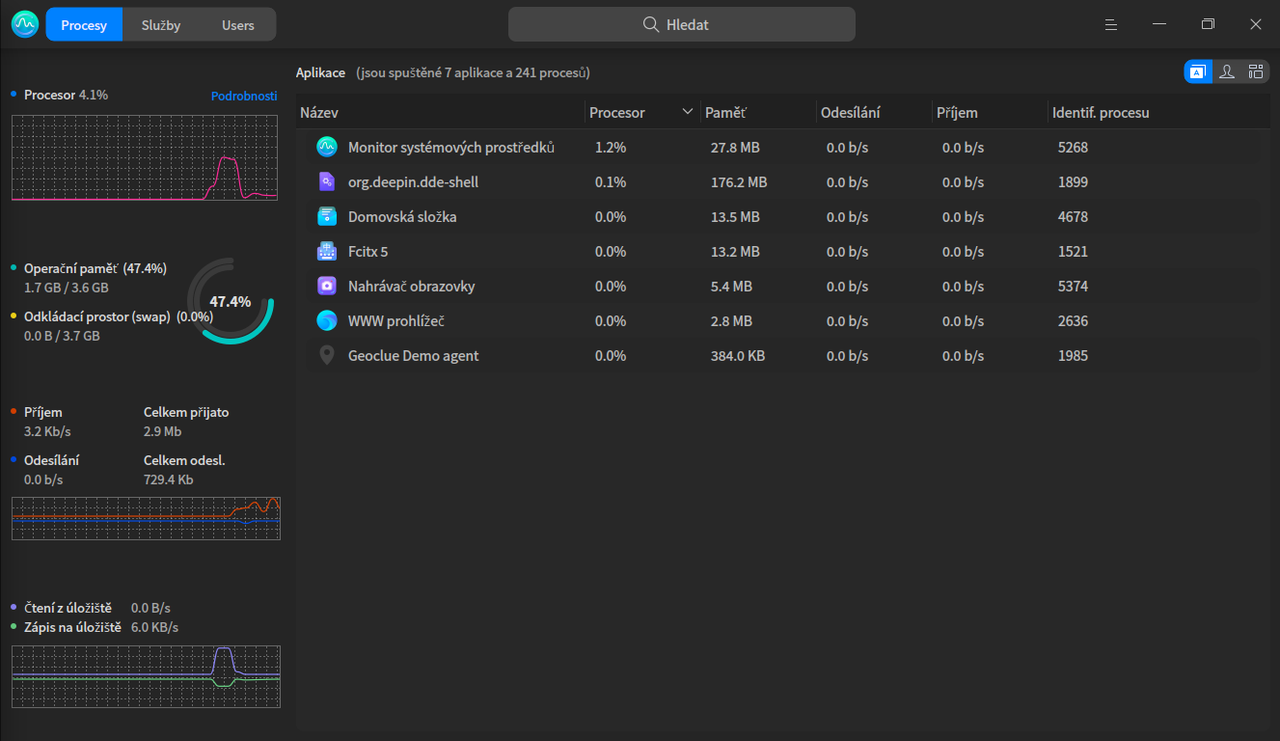Open the Podrobnosti details link
The height and width of the screenshot is (741, 1280).
click(244, 96)
